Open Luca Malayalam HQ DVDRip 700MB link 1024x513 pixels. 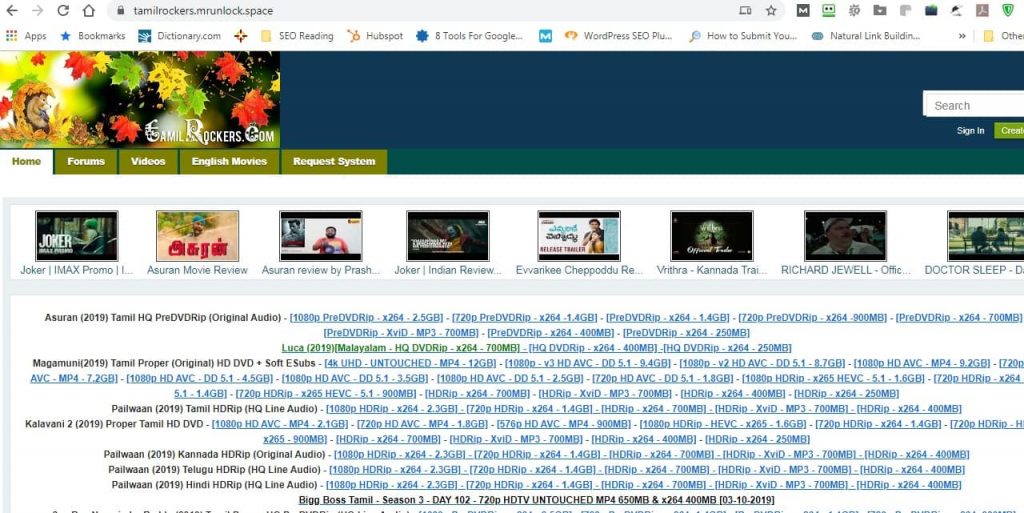(400, 348)
